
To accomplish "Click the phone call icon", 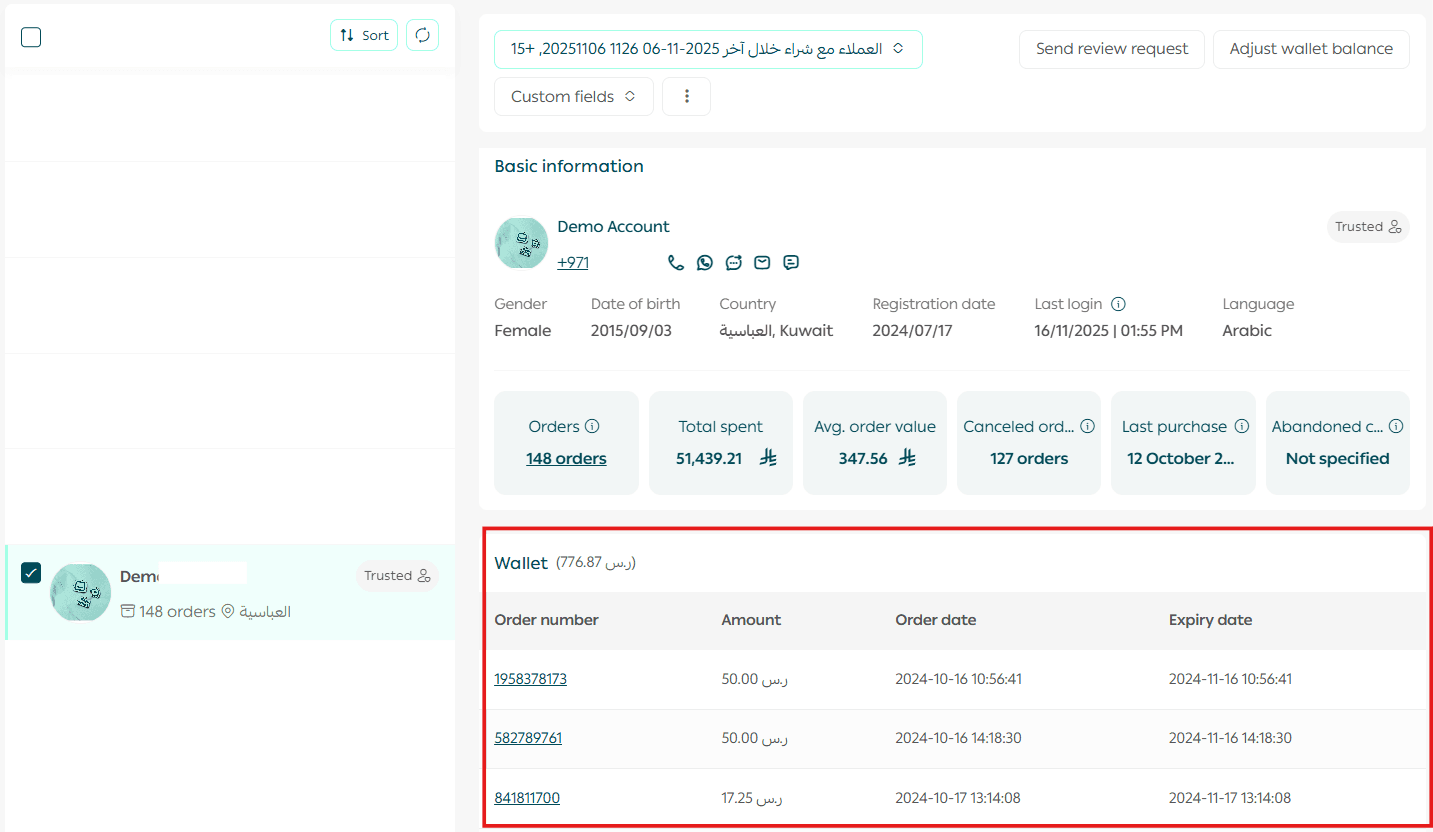I will 676,263.
